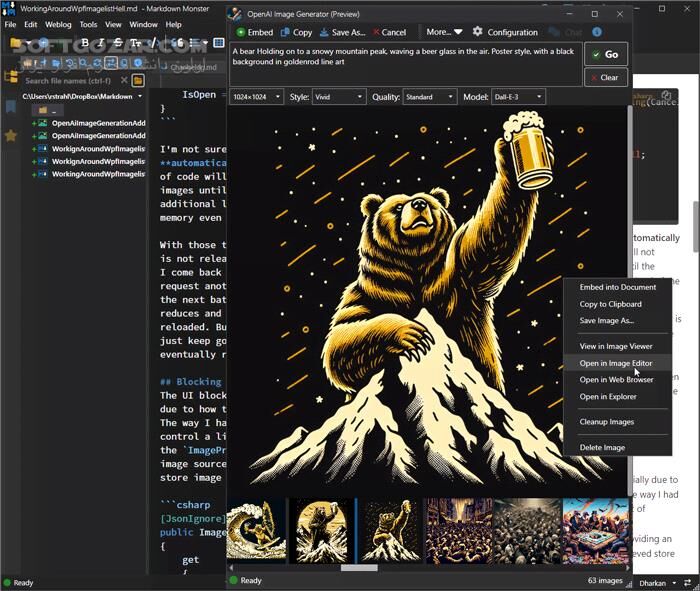Screen dimensions: 700x591
Task: Insert a table with the table icon
Action: 219,43
